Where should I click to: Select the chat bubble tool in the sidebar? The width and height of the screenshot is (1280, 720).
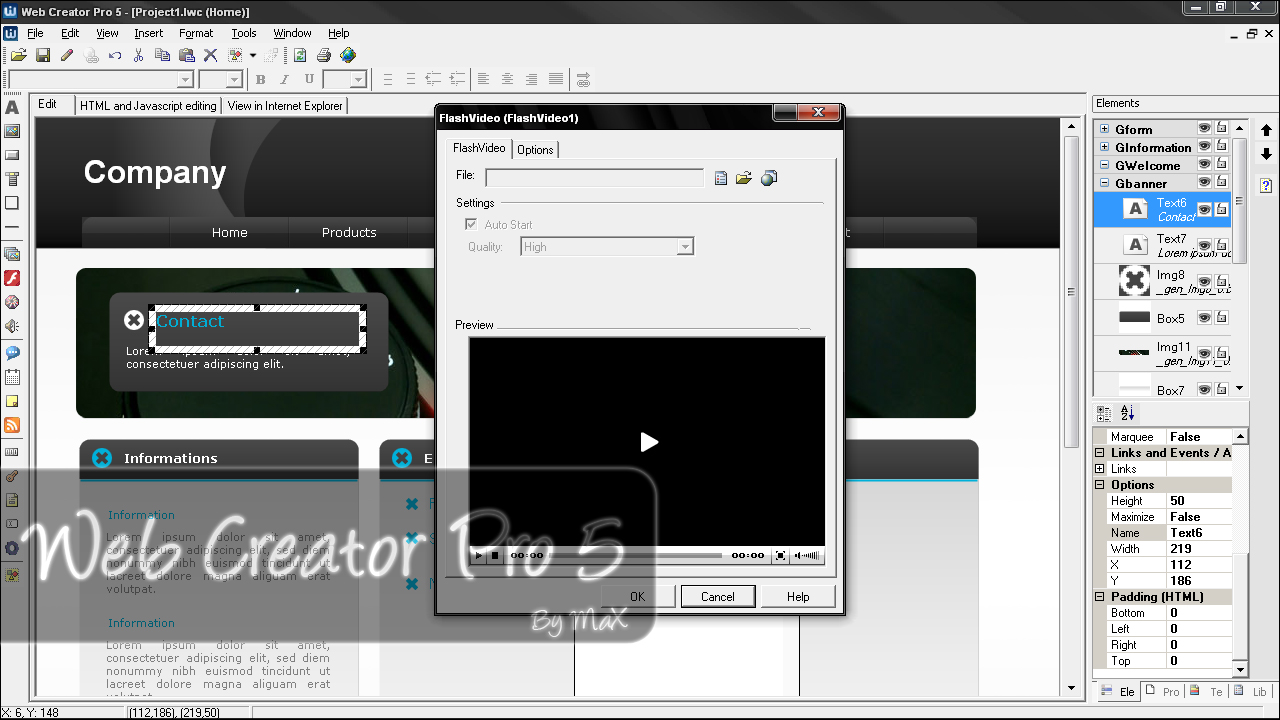click(12, 353)
